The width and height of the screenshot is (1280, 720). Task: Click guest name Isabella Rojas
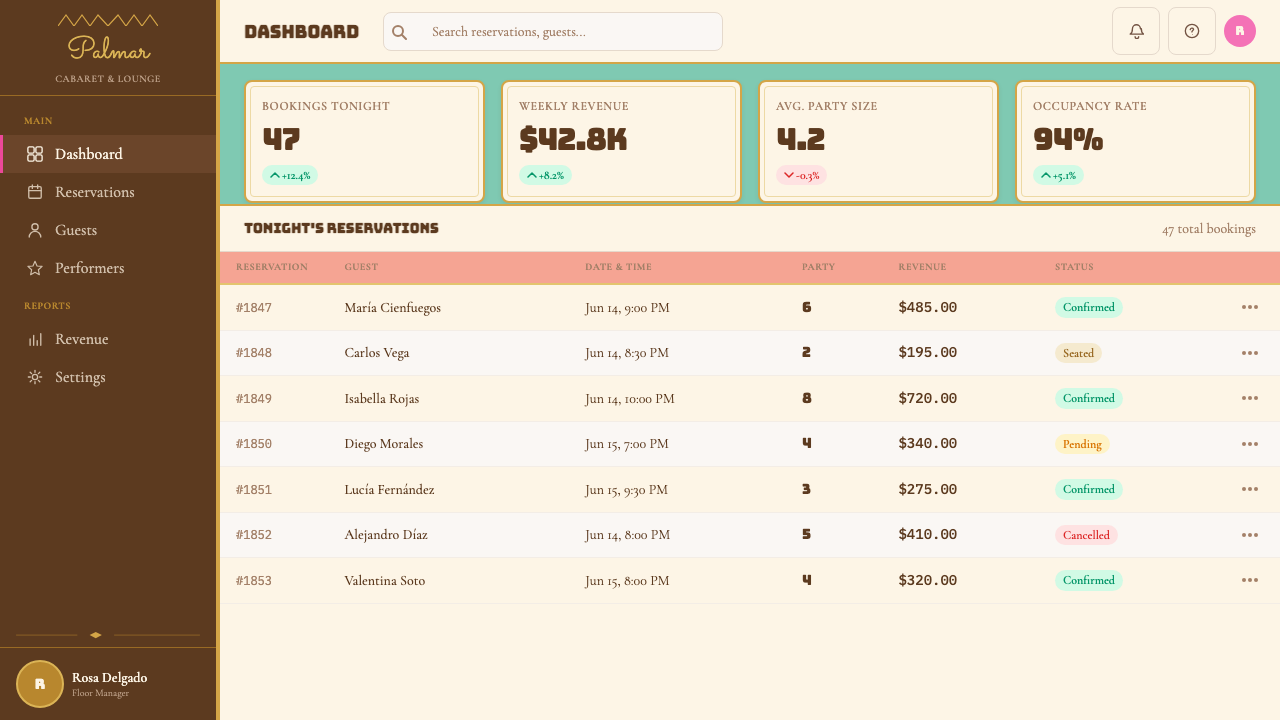[x=381, y=399]
